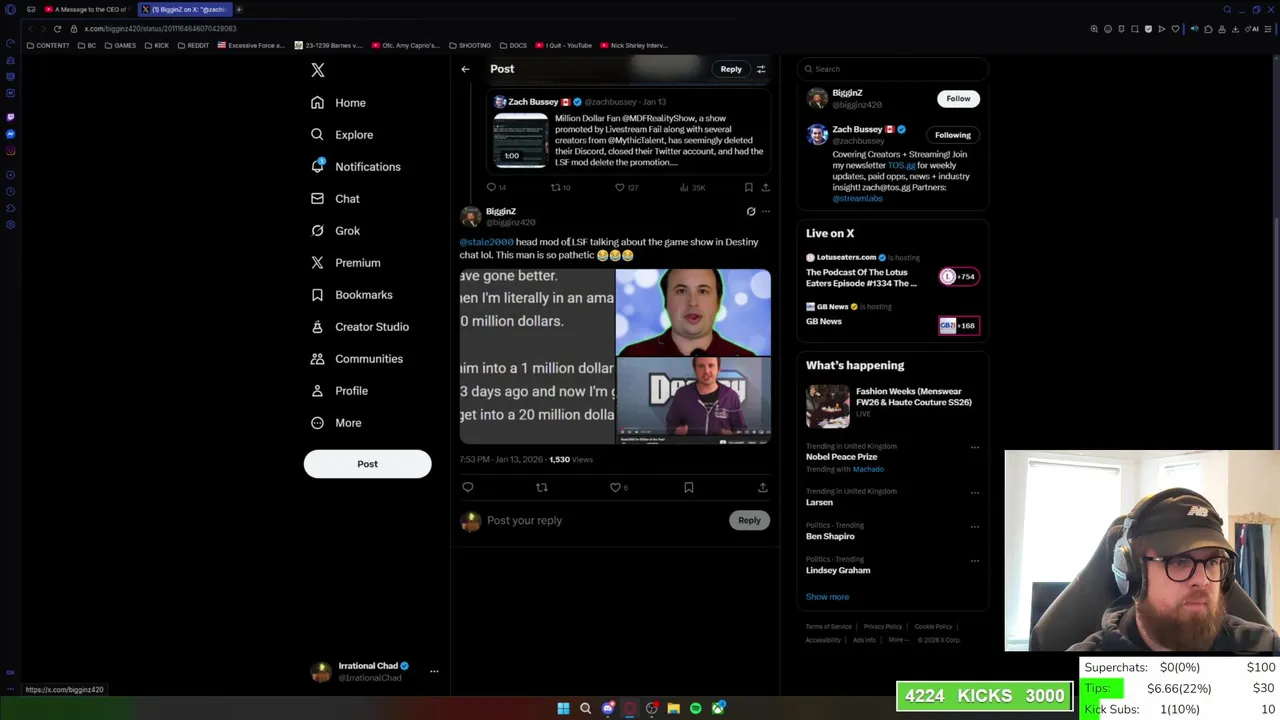
Task: Open Chat in the sidebar
Action: (x=335, y=199)
